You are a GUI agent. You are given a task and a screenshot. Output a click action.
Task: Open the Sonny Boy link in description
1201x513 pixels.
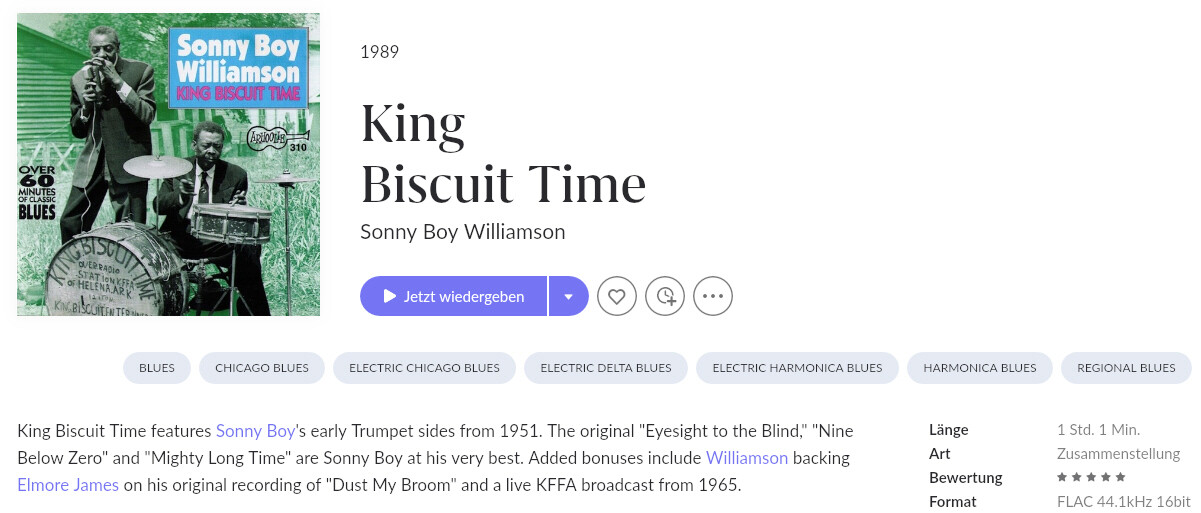256,432
